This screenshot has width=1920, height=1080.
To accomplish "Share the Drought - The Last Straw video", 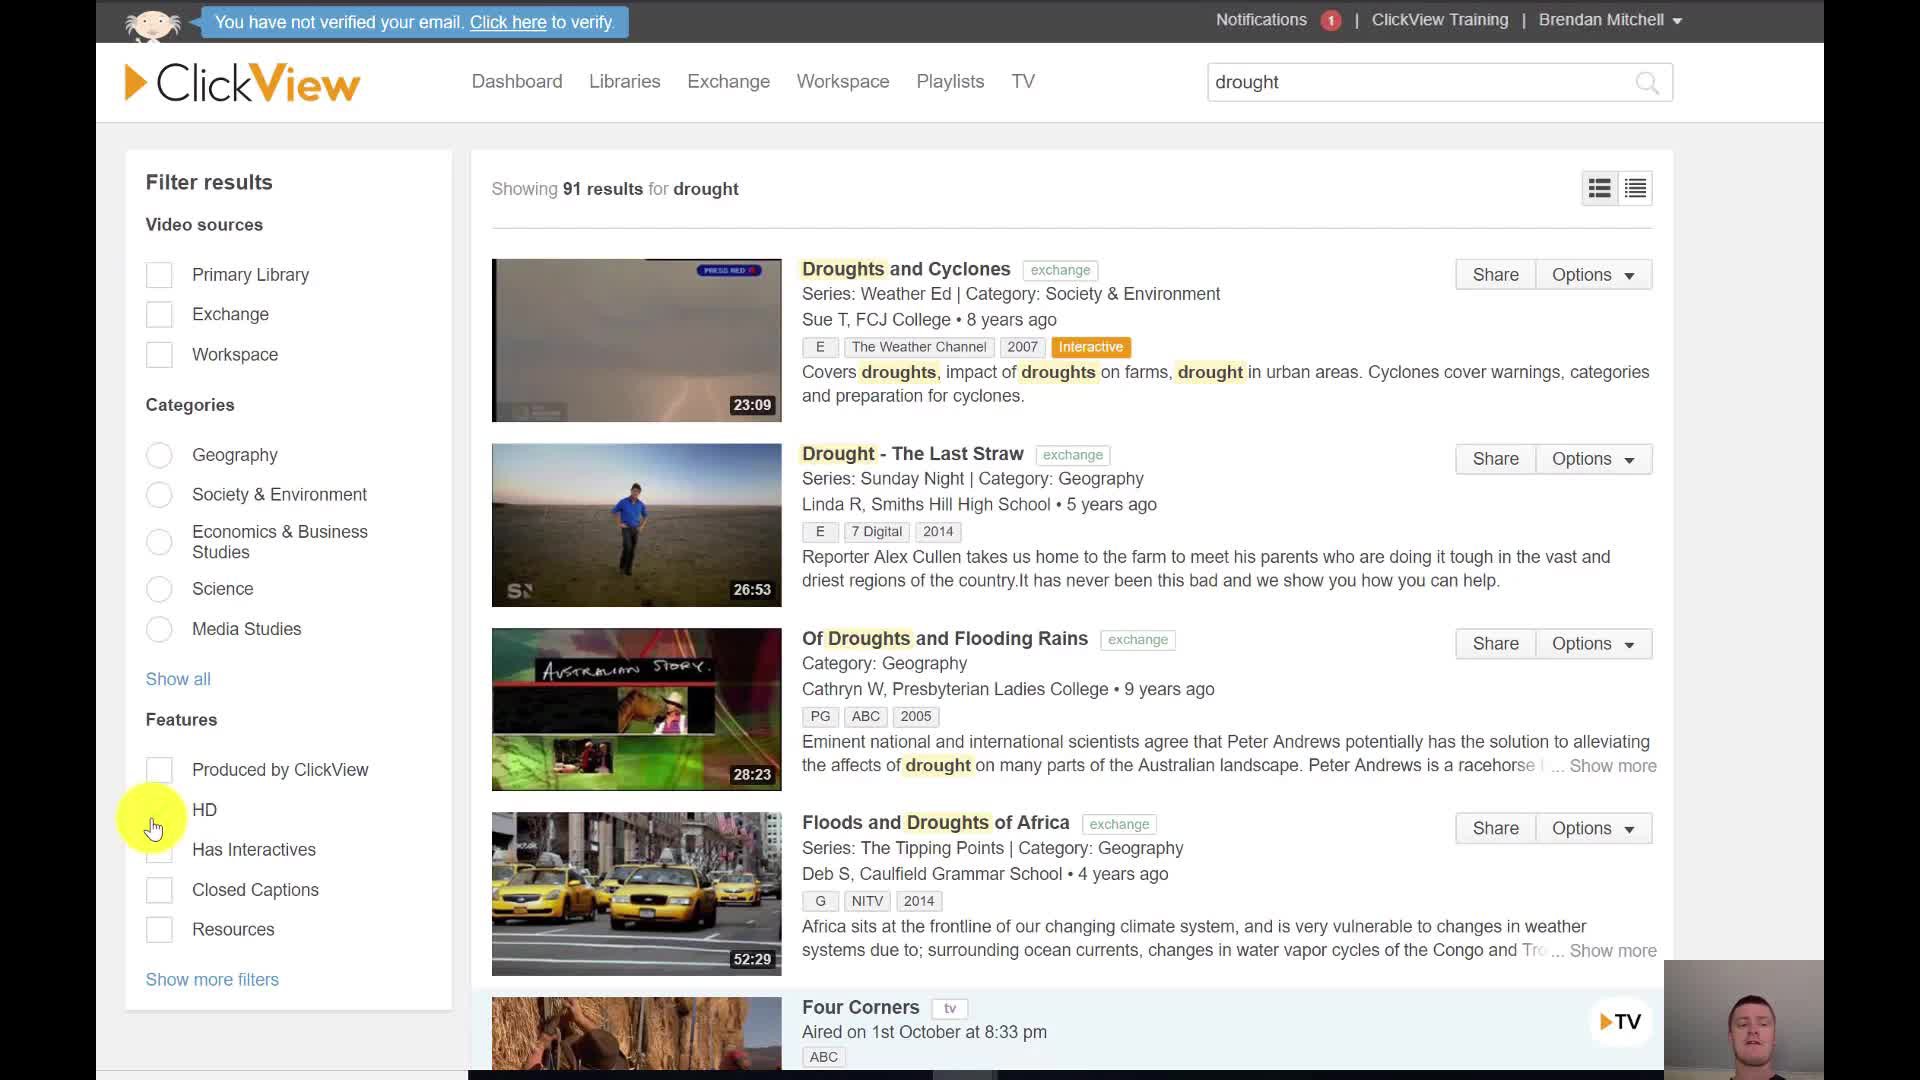I will [1495, 459].
